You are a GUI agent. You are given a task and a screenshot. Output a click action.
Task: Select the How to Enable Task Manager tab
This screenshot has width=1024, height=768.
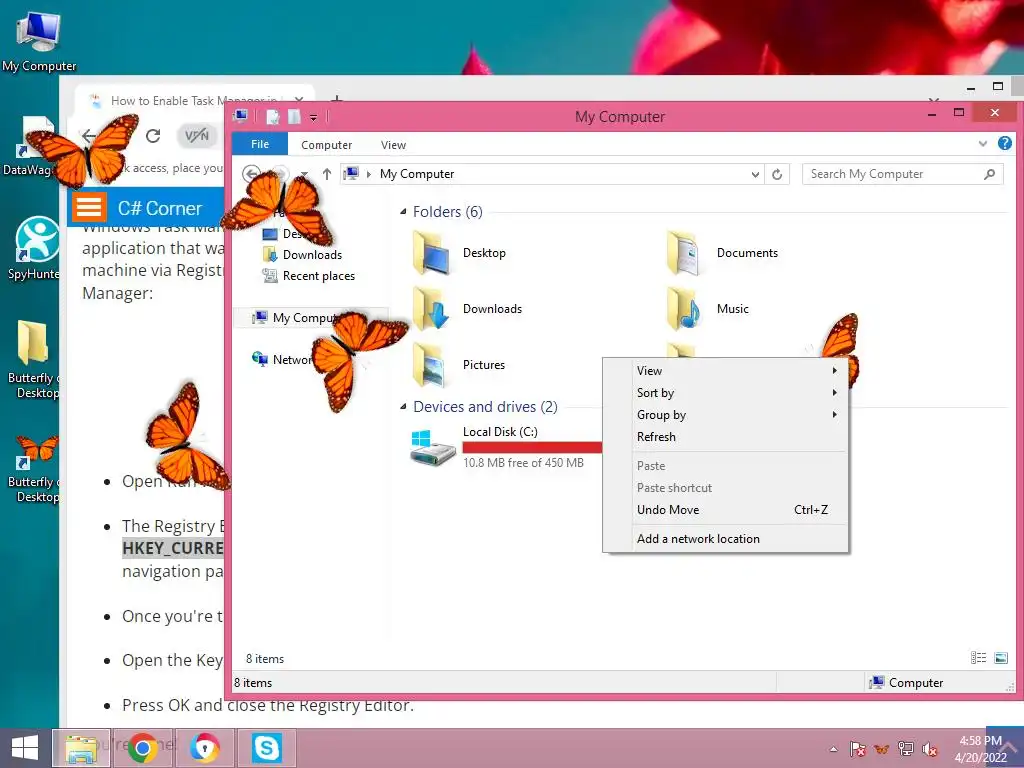192,101
